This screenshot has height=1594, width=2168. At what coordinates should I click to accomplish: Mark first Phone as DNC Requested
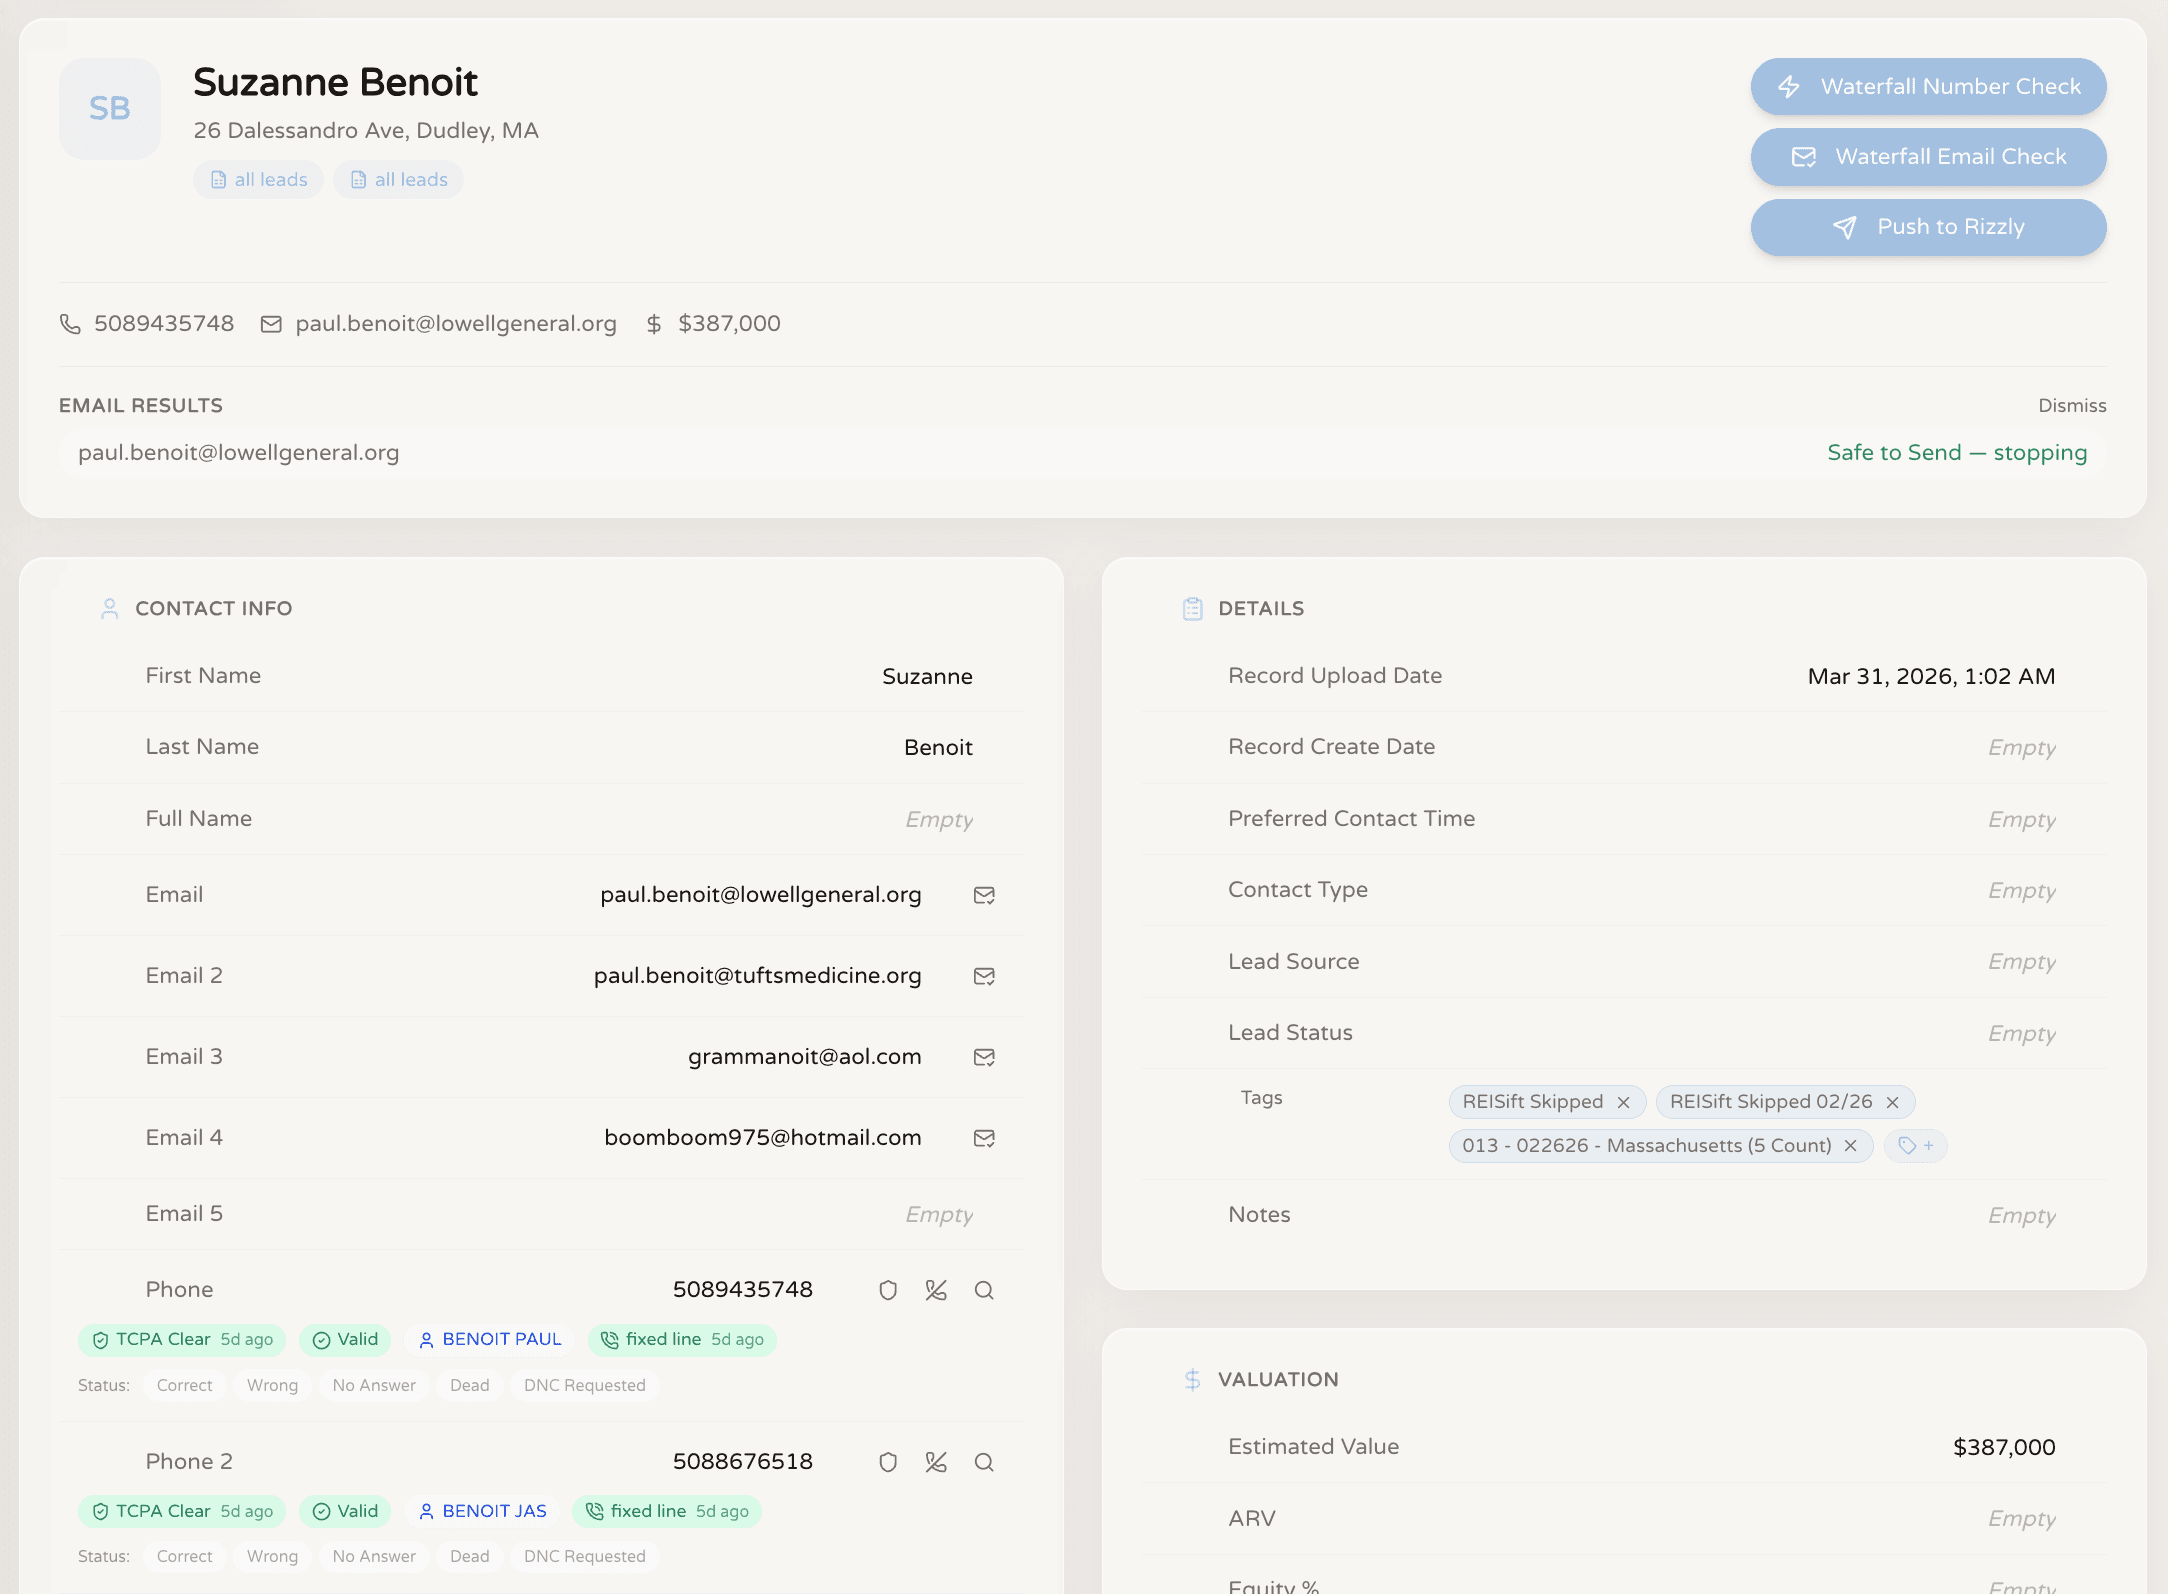point(584,1385)
